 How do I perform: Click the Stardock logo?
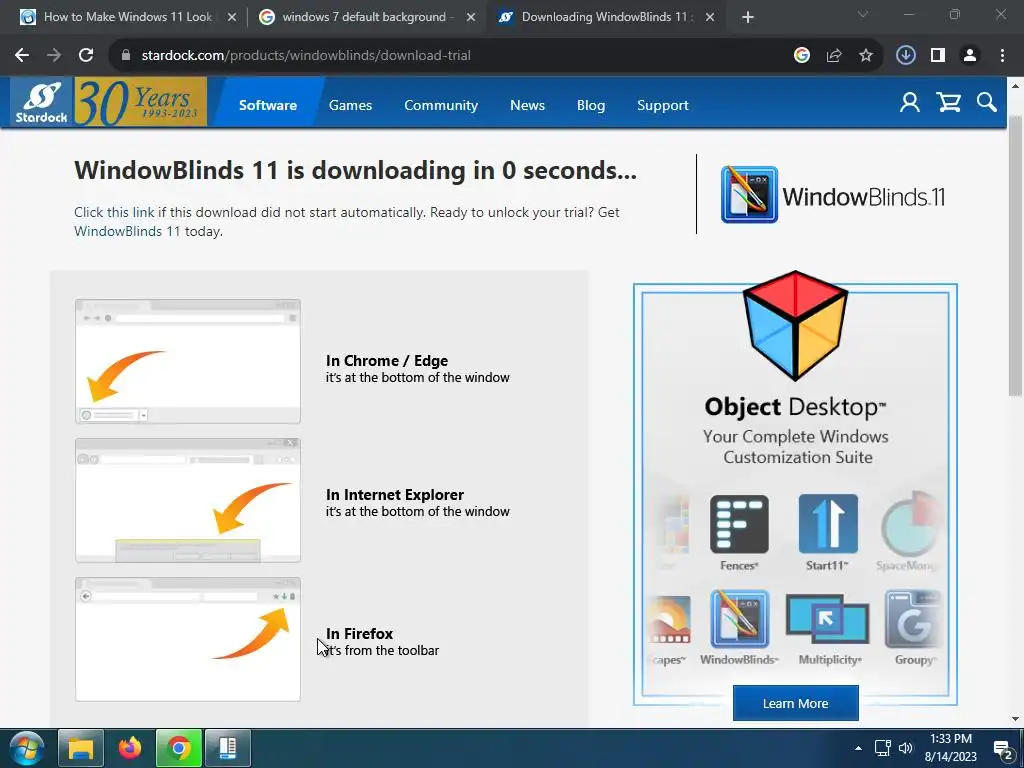tap(41, 102)
